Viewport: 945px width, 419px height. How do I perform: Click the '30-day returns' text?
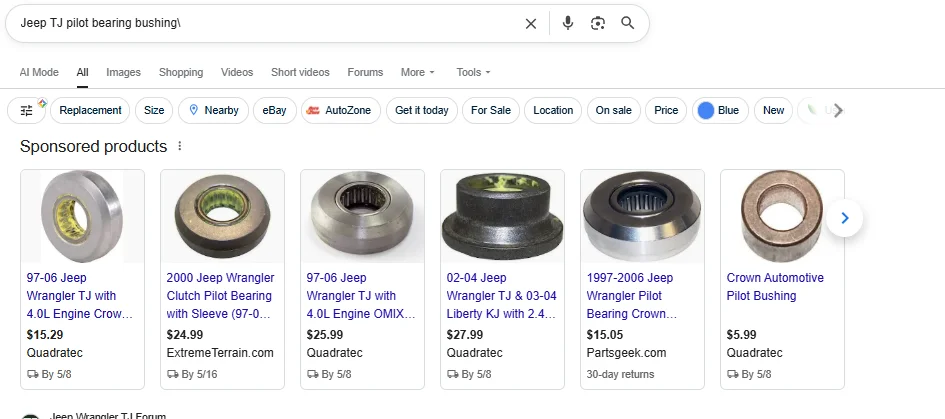point(620,374)
